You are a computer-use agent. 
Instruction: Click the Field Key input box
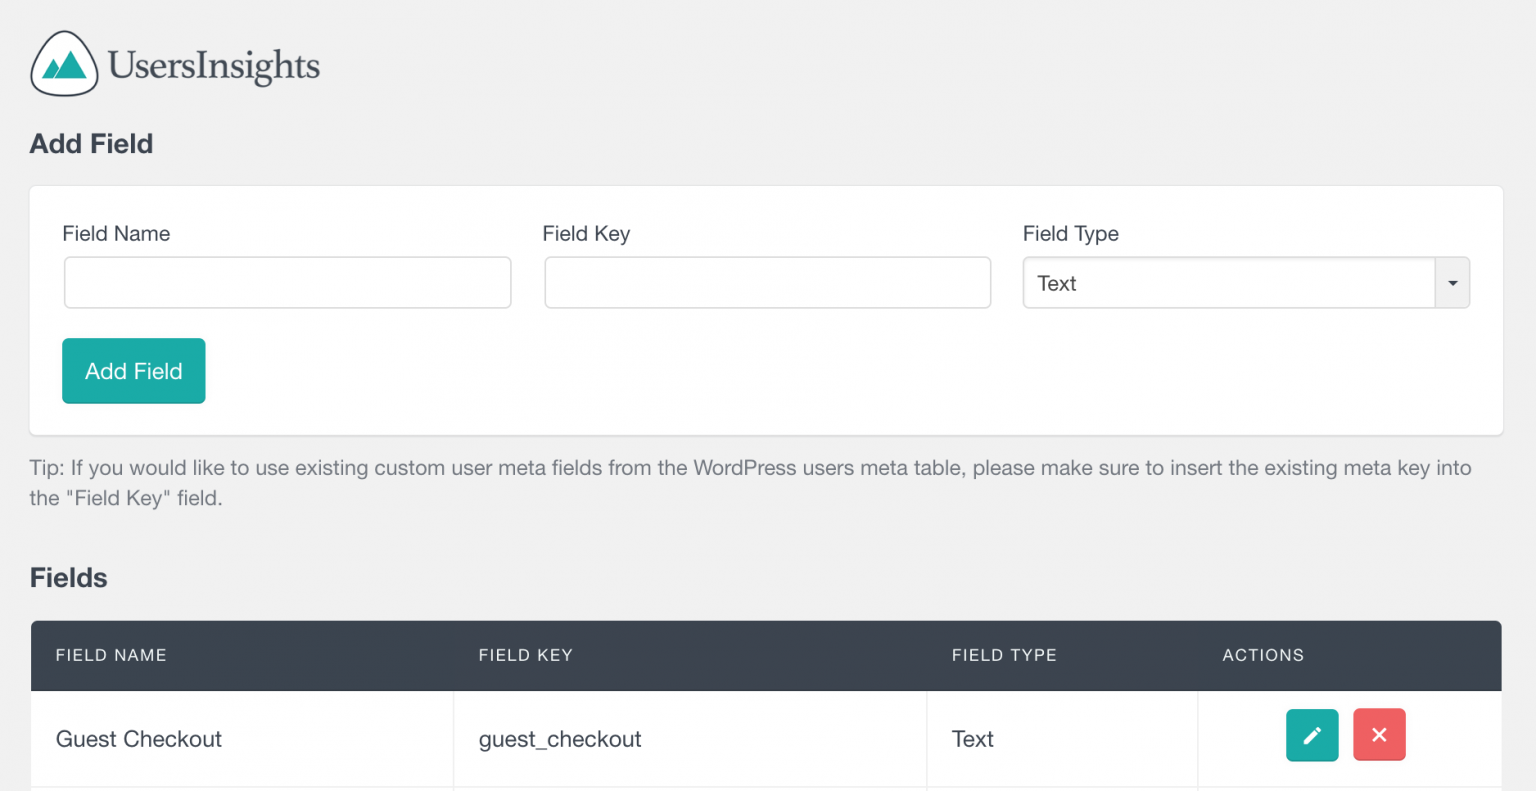click(767, 283)
